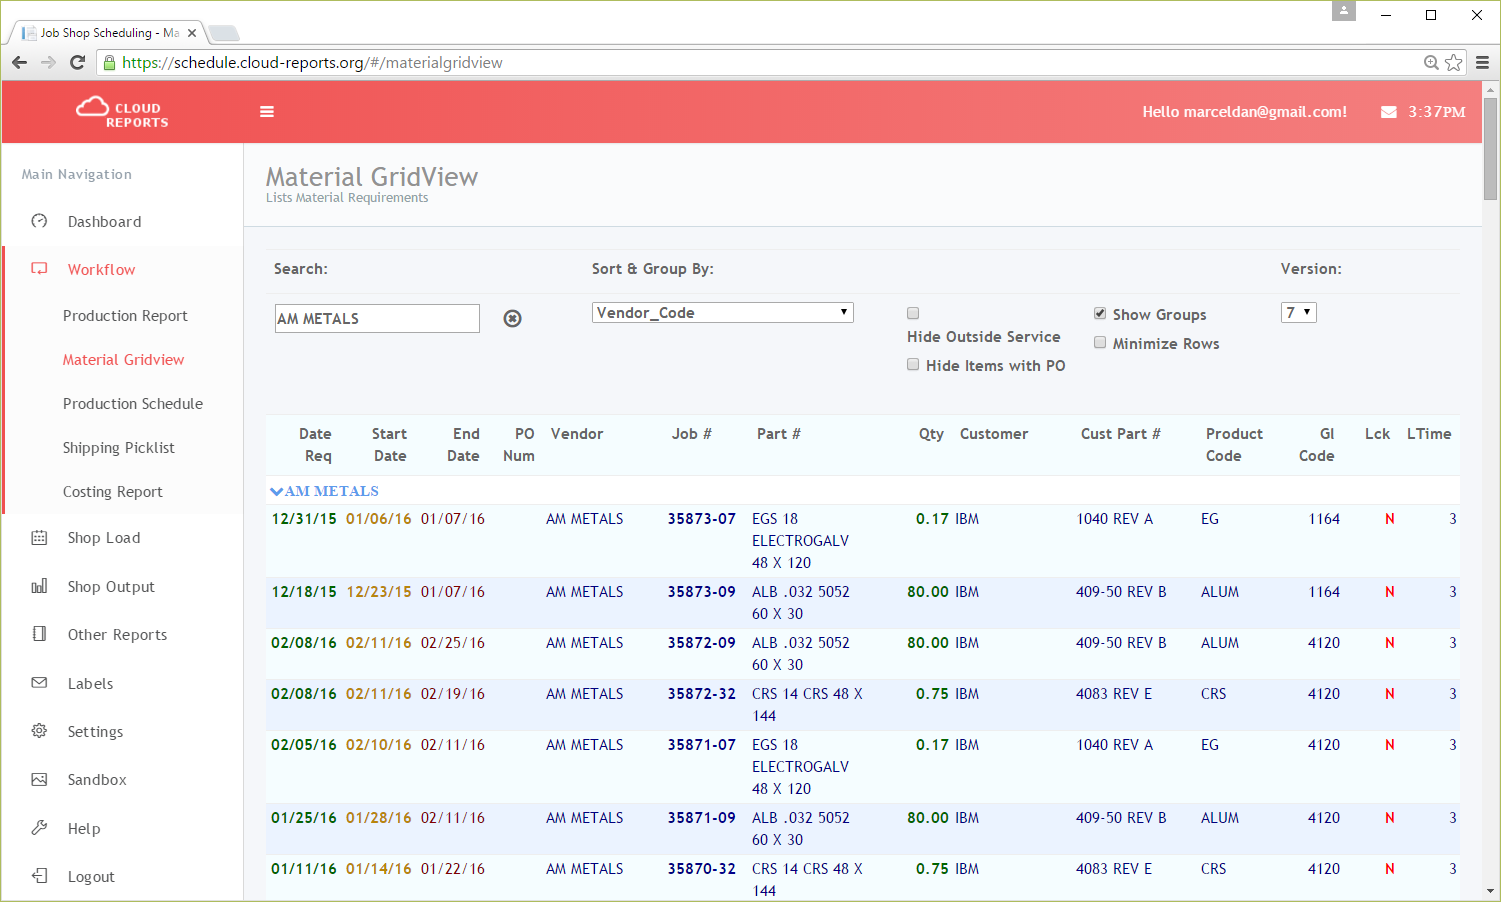Click the browser address bar URL

click(x=312, y=62)
